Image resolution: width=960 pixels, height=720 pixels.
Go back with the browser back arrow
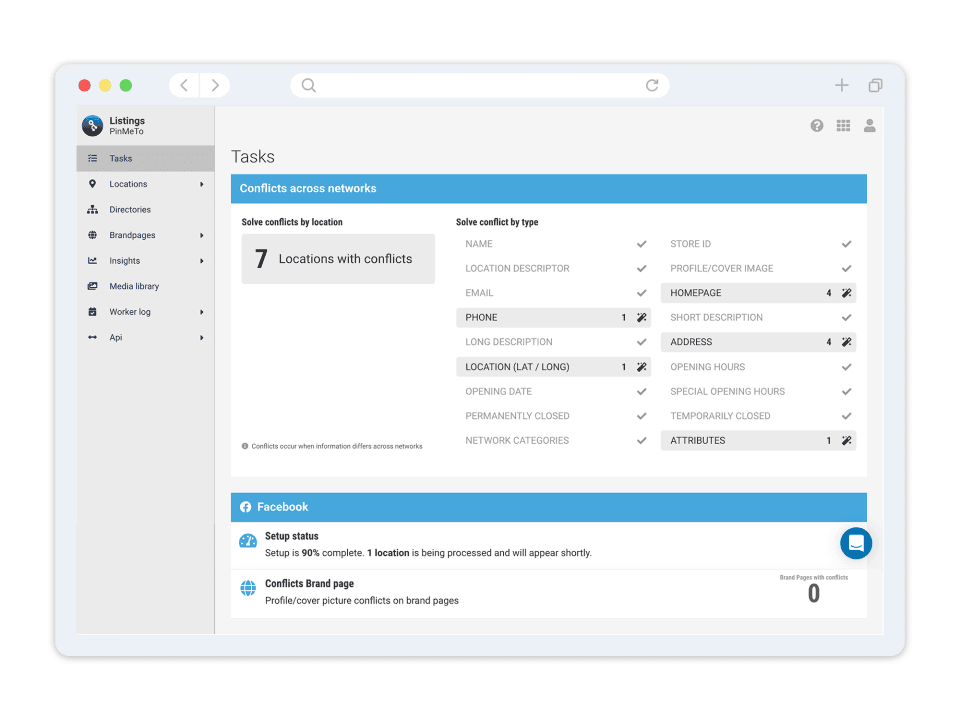184,86
